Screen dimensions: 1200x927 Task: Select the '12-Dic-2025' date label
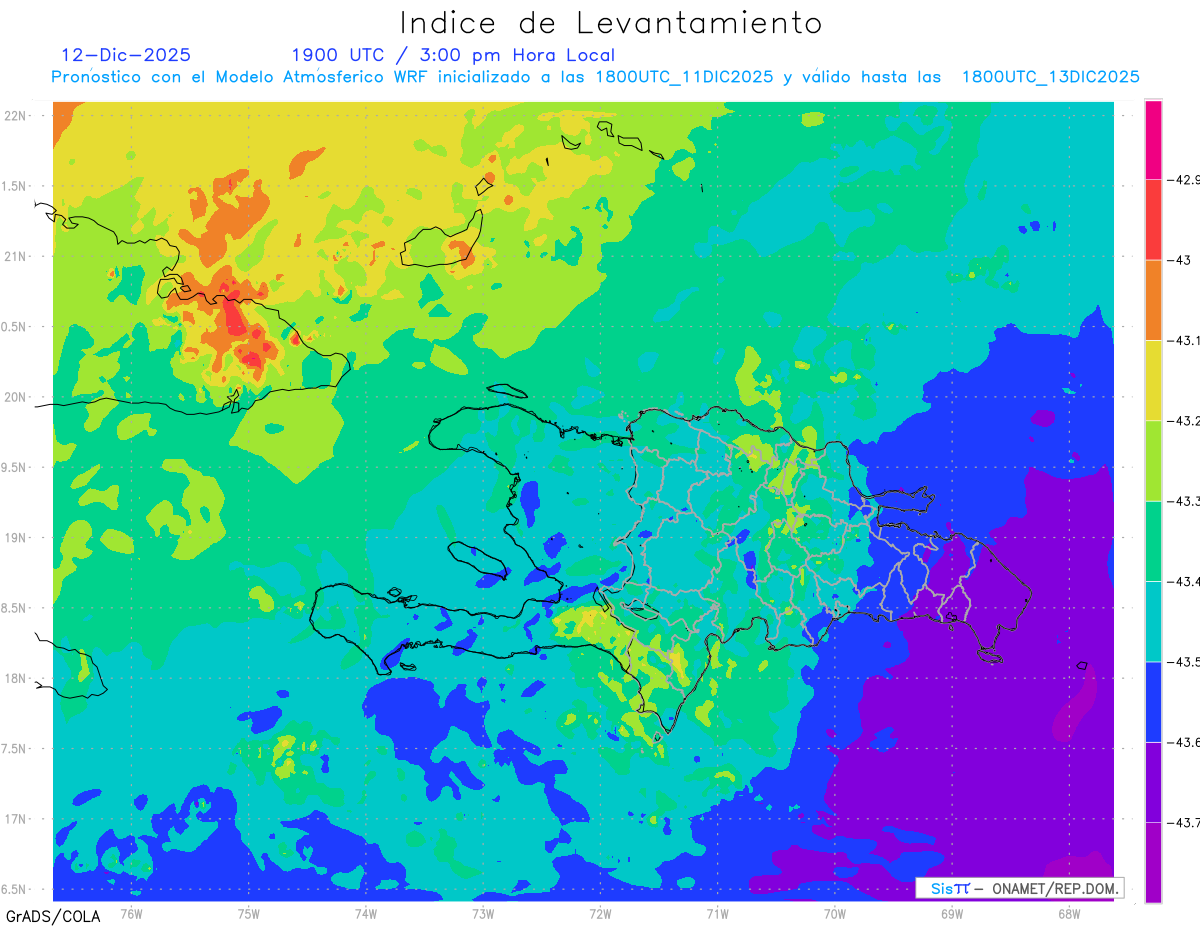[126, 55]
